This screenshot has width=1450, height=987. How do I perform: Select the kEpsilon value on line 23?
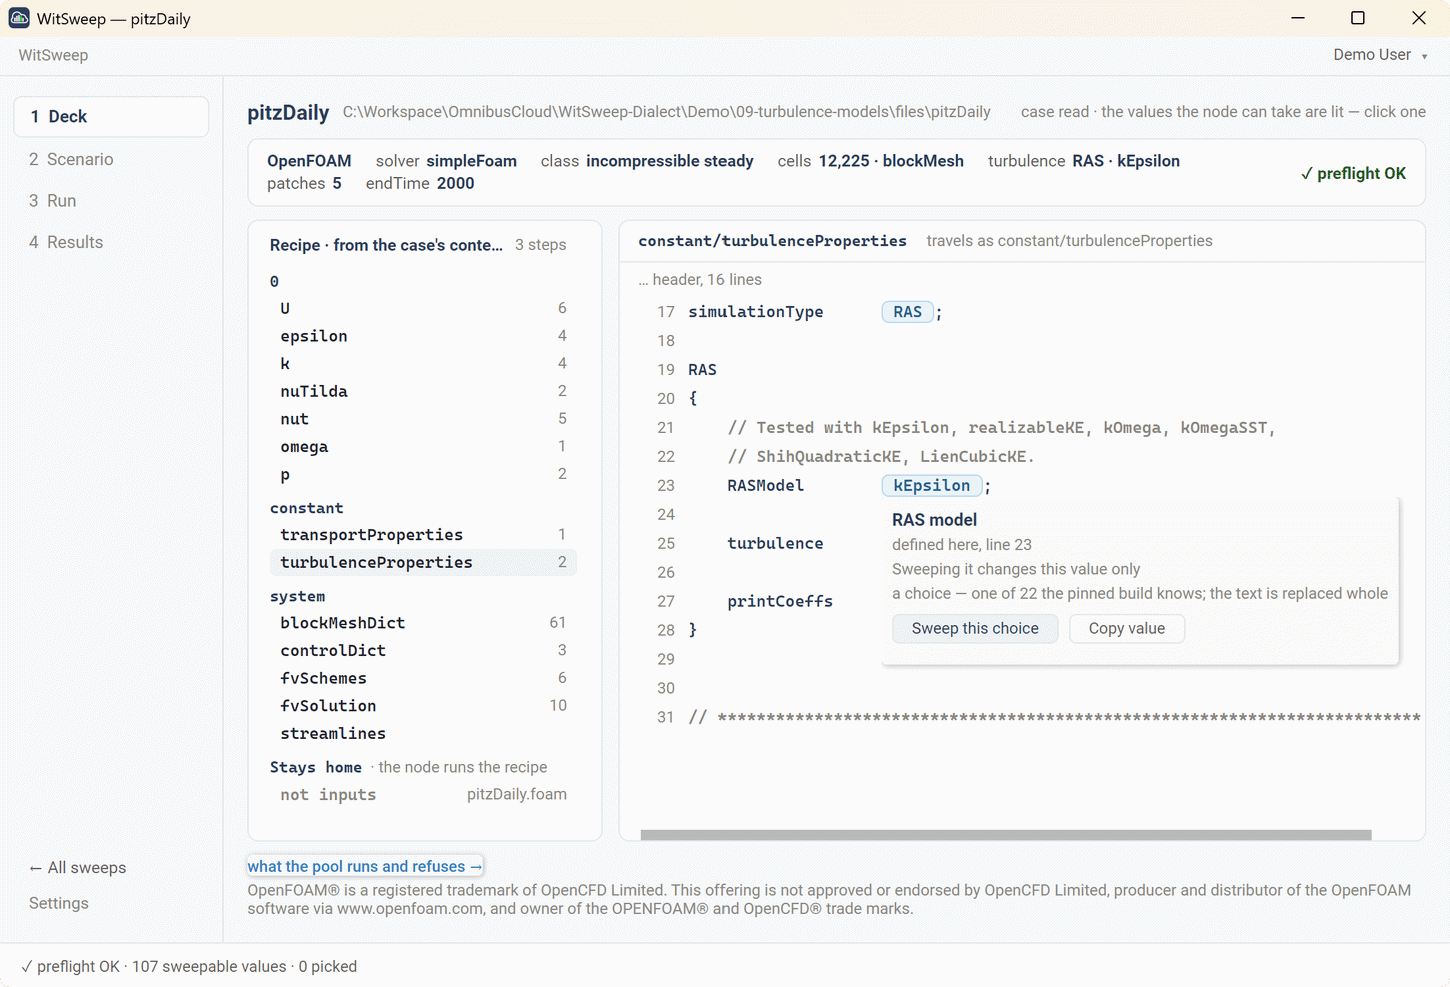coord(931,486)
